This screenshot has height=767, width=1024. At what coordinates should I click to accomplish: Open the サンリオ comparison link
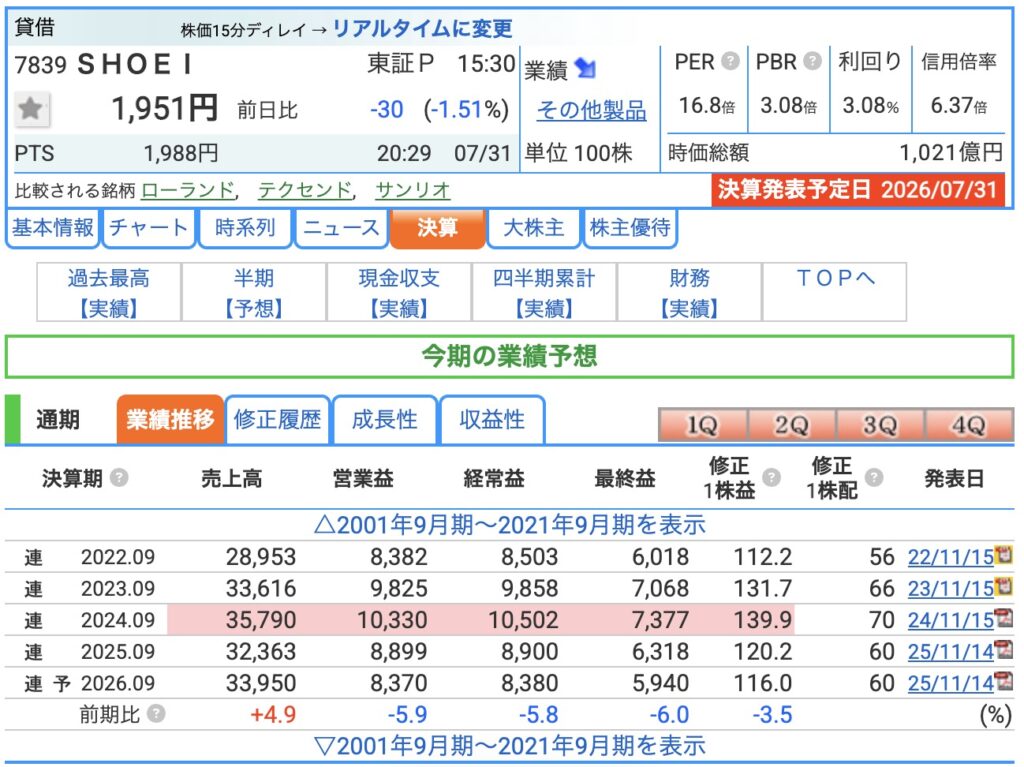pos(413,190)
